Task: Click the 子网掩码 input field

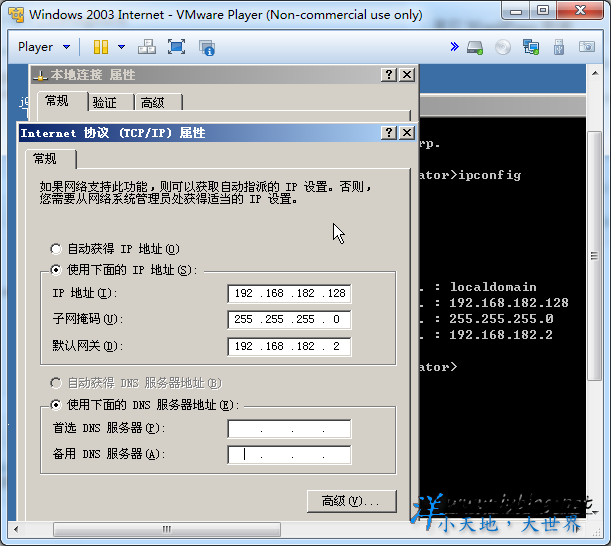Action: pos(289,320)
